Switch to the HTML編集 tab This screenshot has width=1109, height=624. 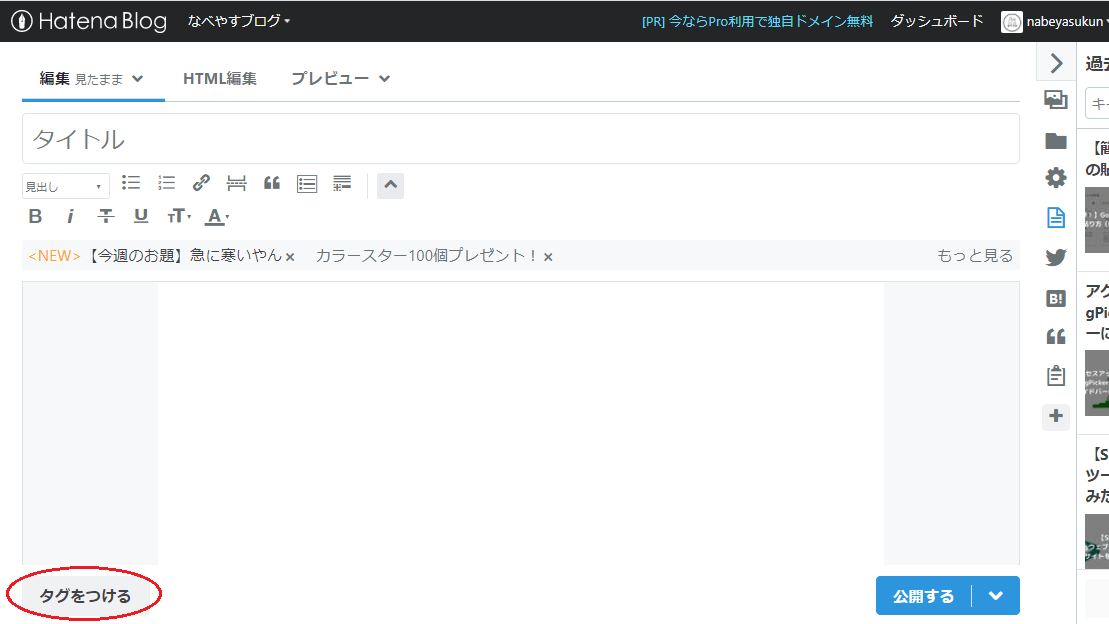(x=220, y=77)
